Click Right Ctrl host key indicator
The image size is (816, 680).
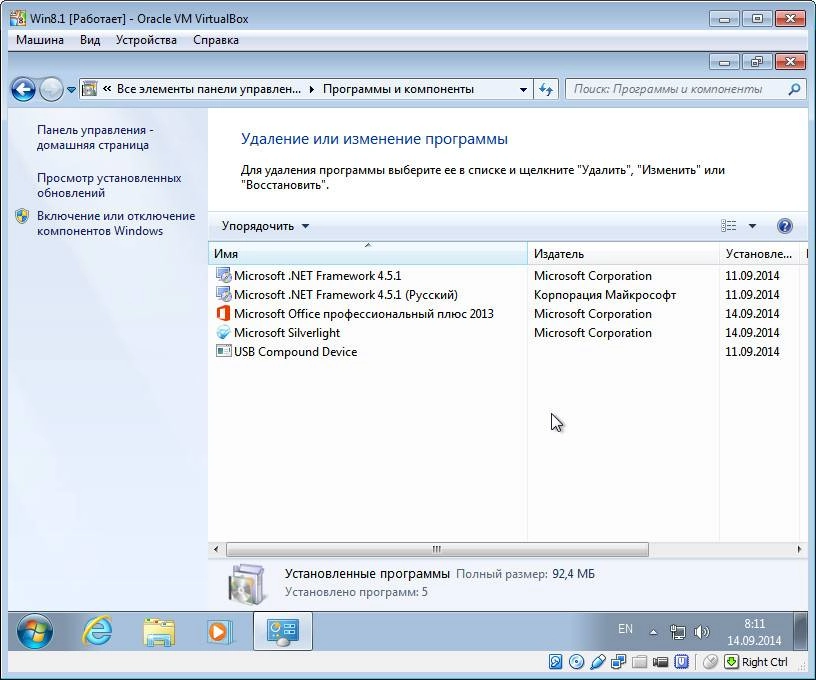pos(756,662)
